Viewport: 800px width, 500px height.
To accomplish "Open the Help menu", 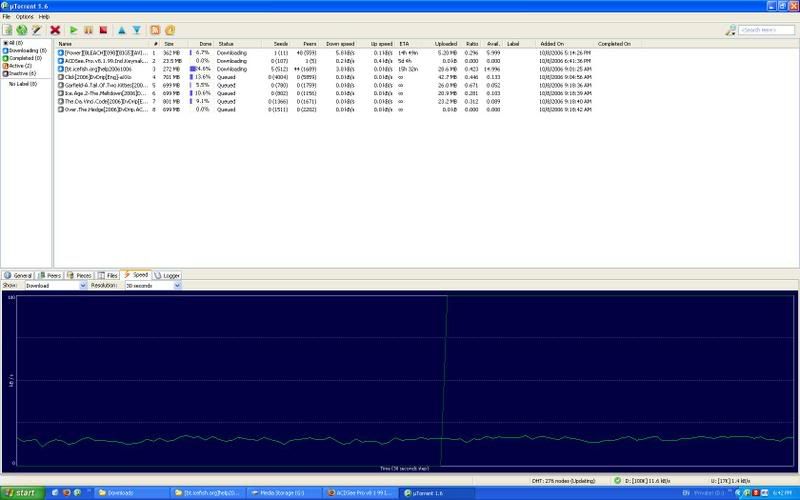I will pos(44,17).
